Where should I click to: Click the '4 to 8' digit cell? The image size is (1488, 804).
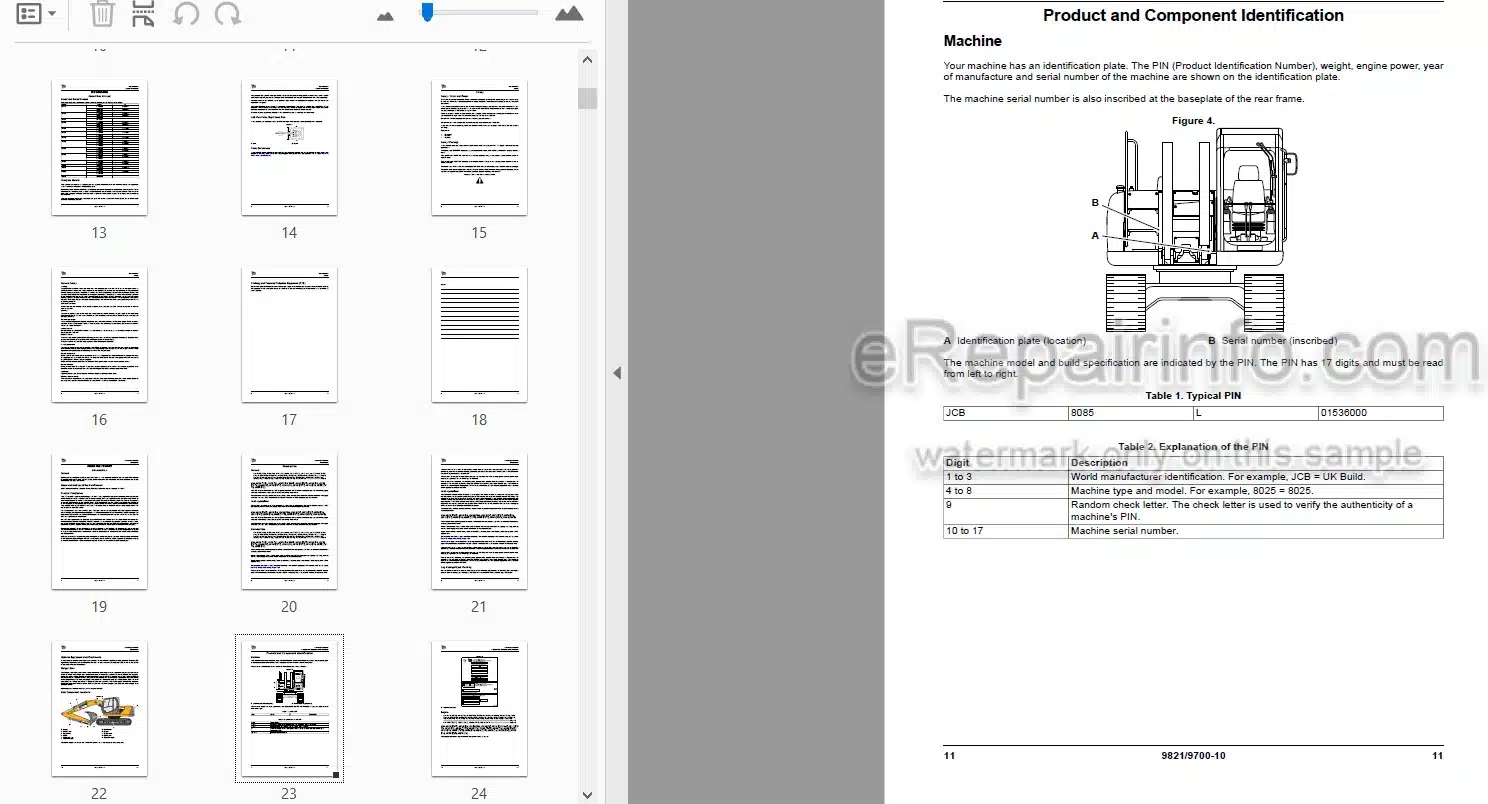(x=1006, y=491)
